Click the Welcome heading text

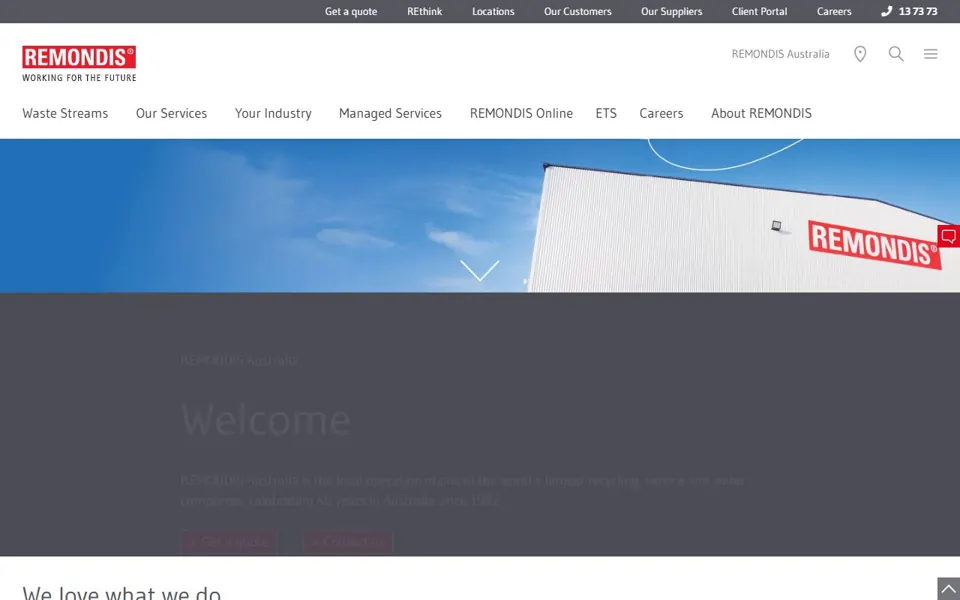266,420
